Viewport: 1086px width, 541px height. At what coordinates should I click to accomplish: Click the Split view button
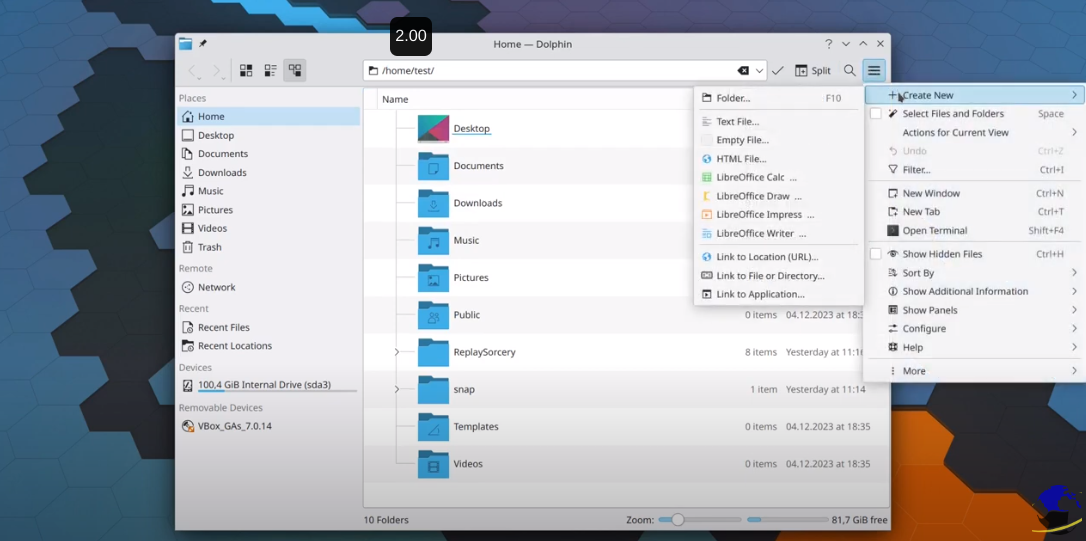click(813, 71)
